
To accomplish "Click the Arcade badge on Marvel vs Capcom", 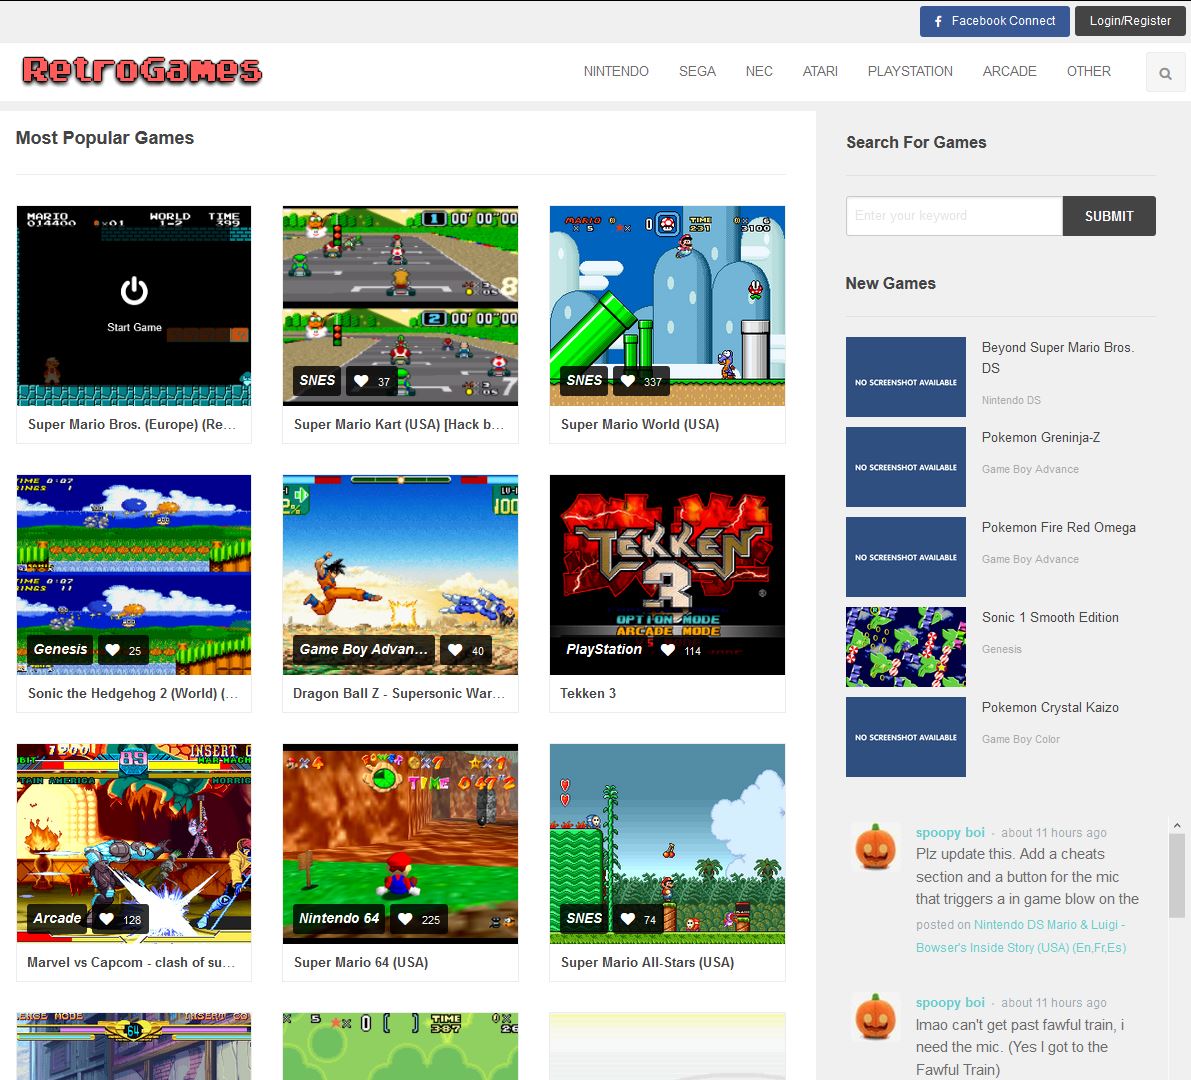I will click(x=57, y=918).
